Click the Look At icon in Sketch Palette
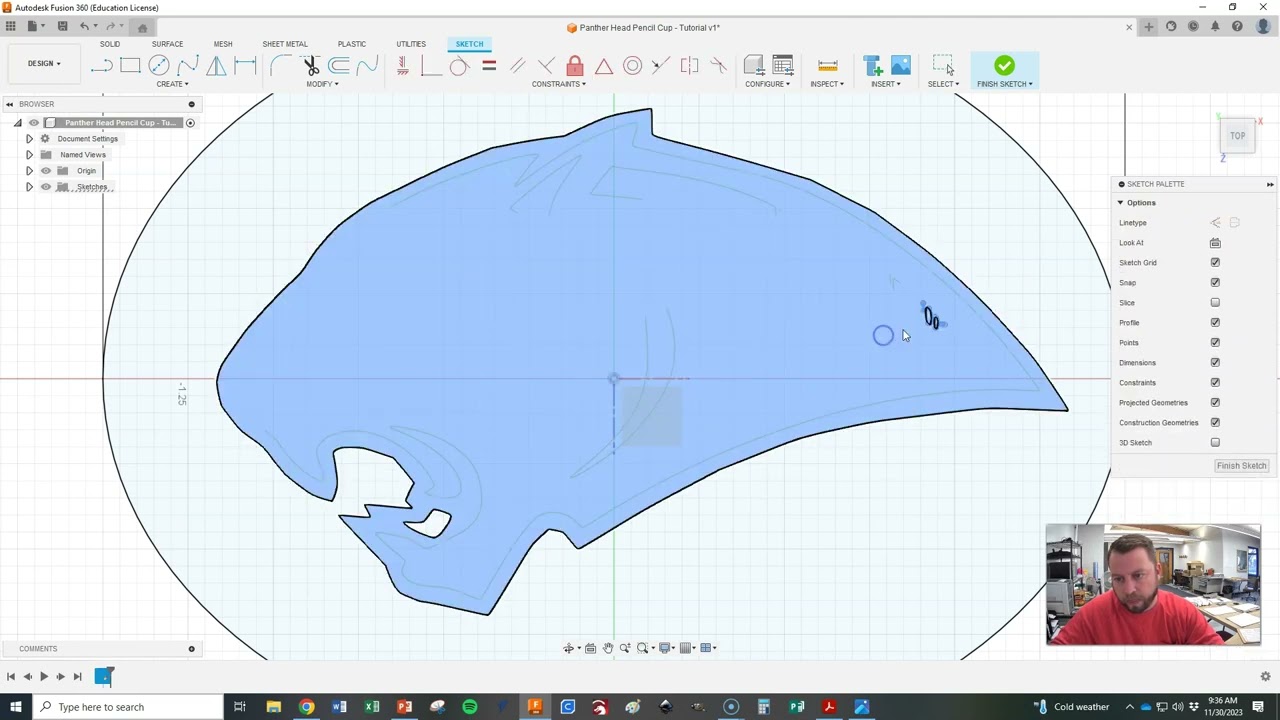 [1215, 243]
